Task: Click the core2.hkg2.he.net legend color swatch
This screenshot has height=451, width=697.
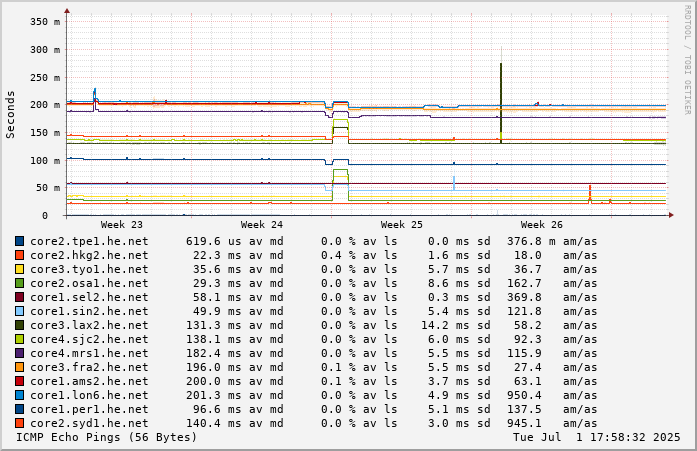Action: point(20,255)
